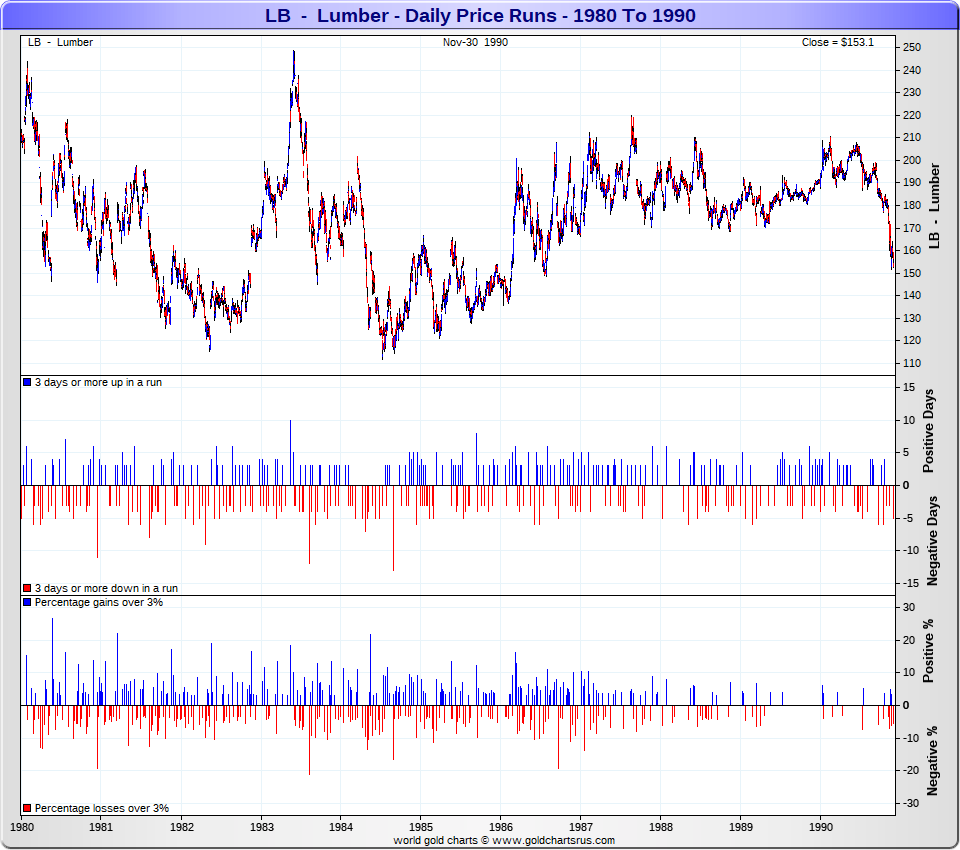The image size is (960, 850).
Task: Click the chart title 'Lumber - Daily Price Runs'
Action: pos(480,16)
